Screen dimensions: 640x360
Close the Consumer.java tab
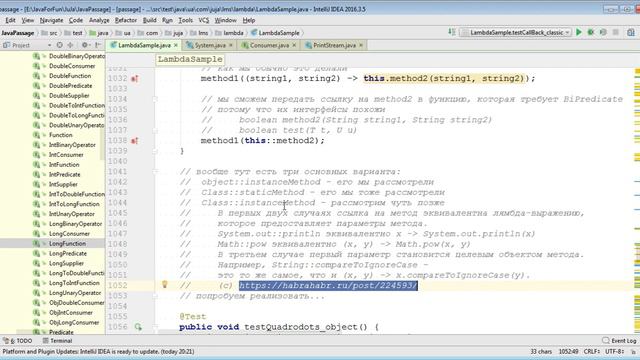[294, 45]
